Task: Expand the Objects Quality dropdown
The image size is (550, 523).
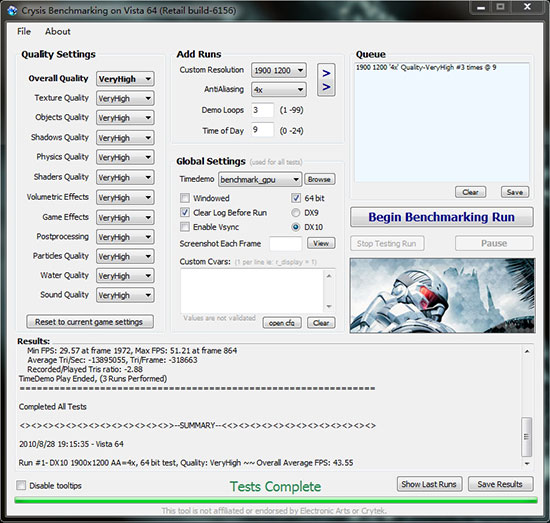Action: pos(125,118)
